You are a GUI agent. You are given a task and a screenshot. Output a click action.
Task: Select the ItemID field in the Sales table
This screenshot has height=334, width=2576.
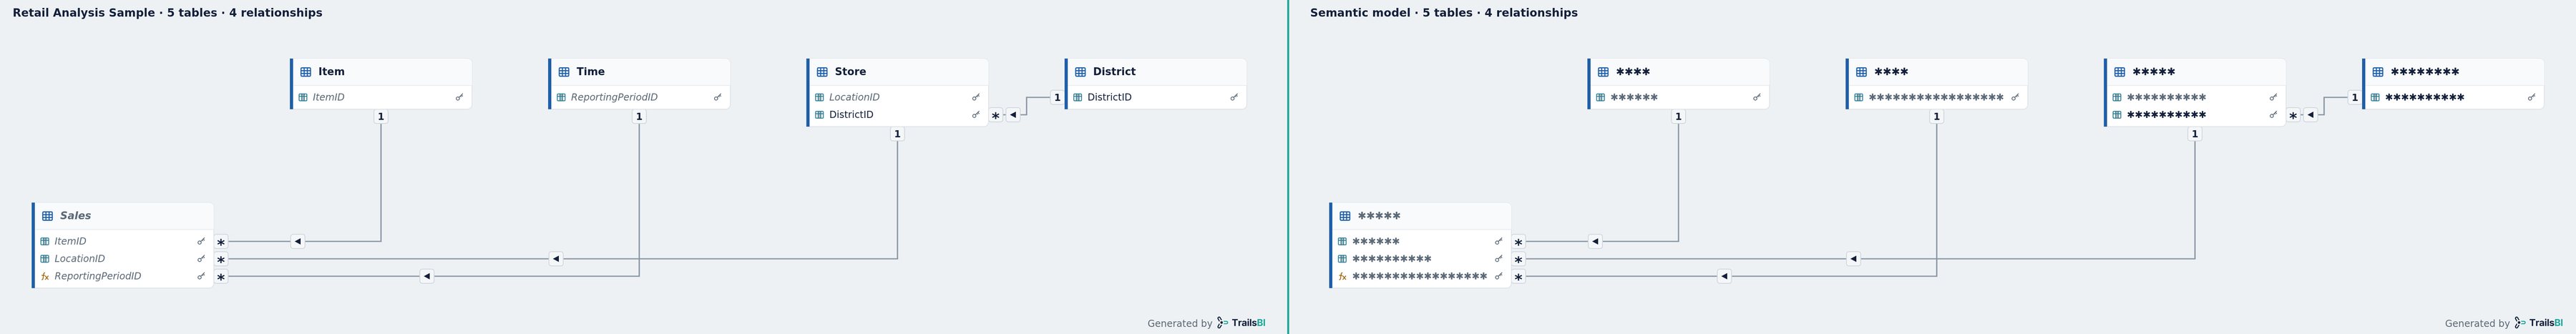(x=124, y=242)
